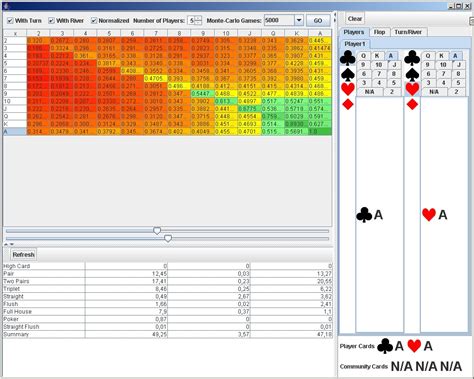Click the collapse-up arrow on the split divider
The height and width of the screenshot is (379, 474).
pos(6,244)
